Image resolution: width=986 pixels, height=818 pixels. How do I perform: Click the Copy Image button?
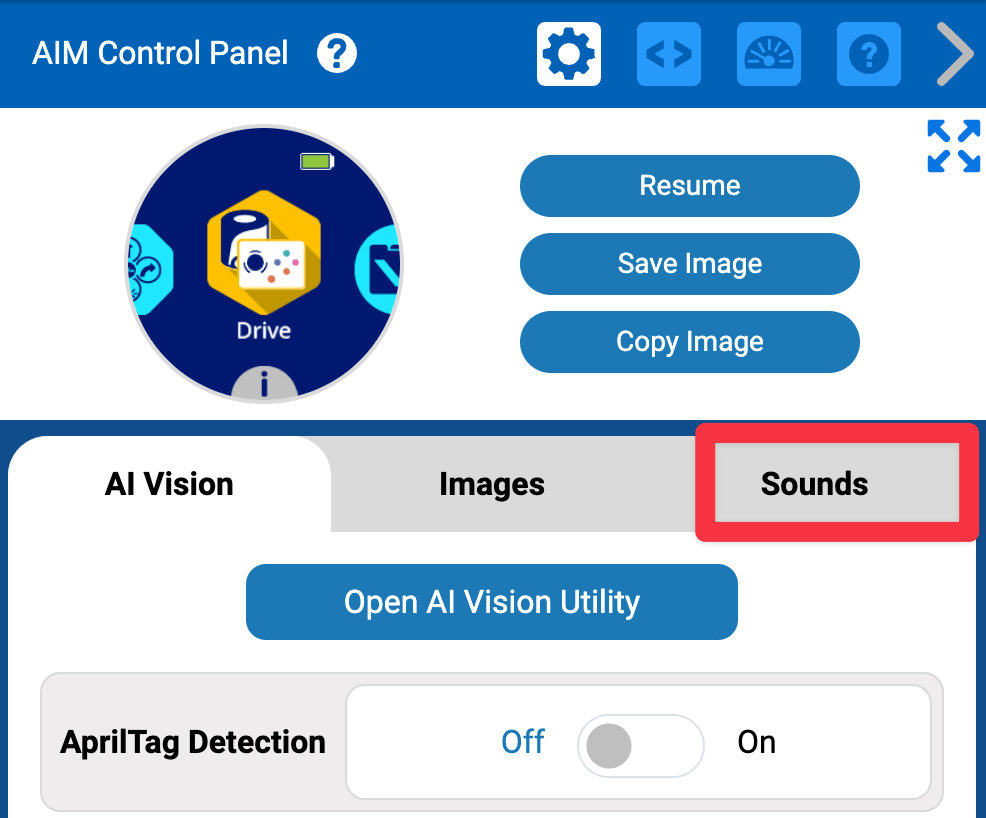tap(689, 342)
